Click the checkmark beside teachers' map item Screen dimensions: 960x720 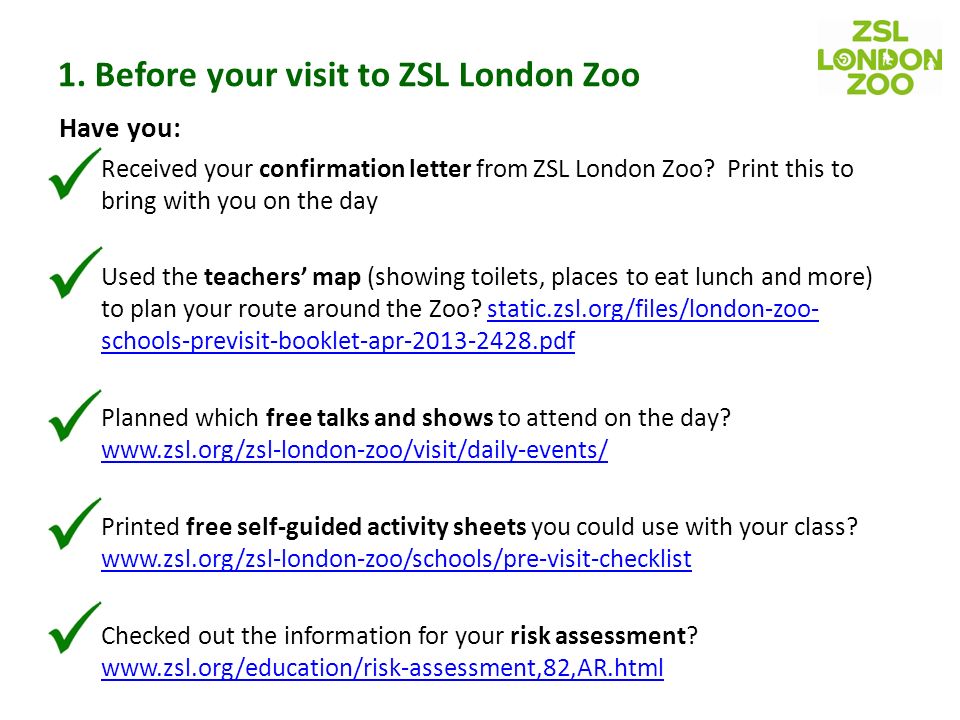coord(75,272)
